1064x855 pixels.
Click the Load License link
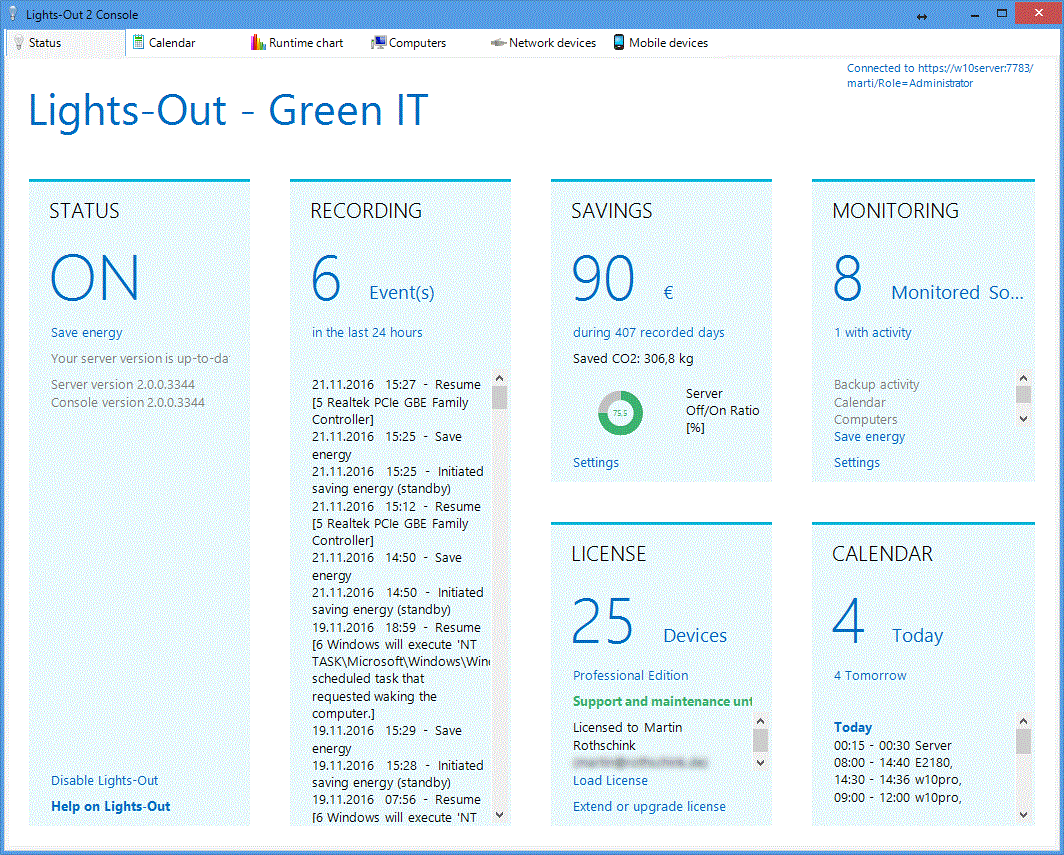[610, 780]
